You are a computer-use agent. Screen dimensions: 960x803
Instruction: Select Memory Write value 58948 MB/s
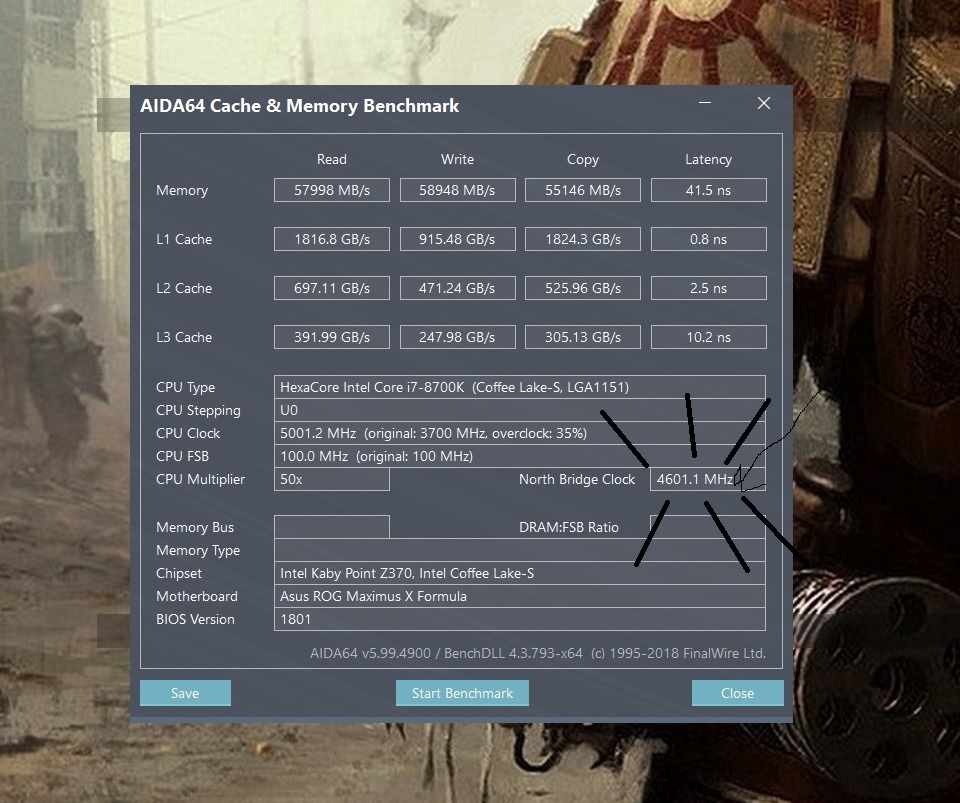(x=457, y=190)
